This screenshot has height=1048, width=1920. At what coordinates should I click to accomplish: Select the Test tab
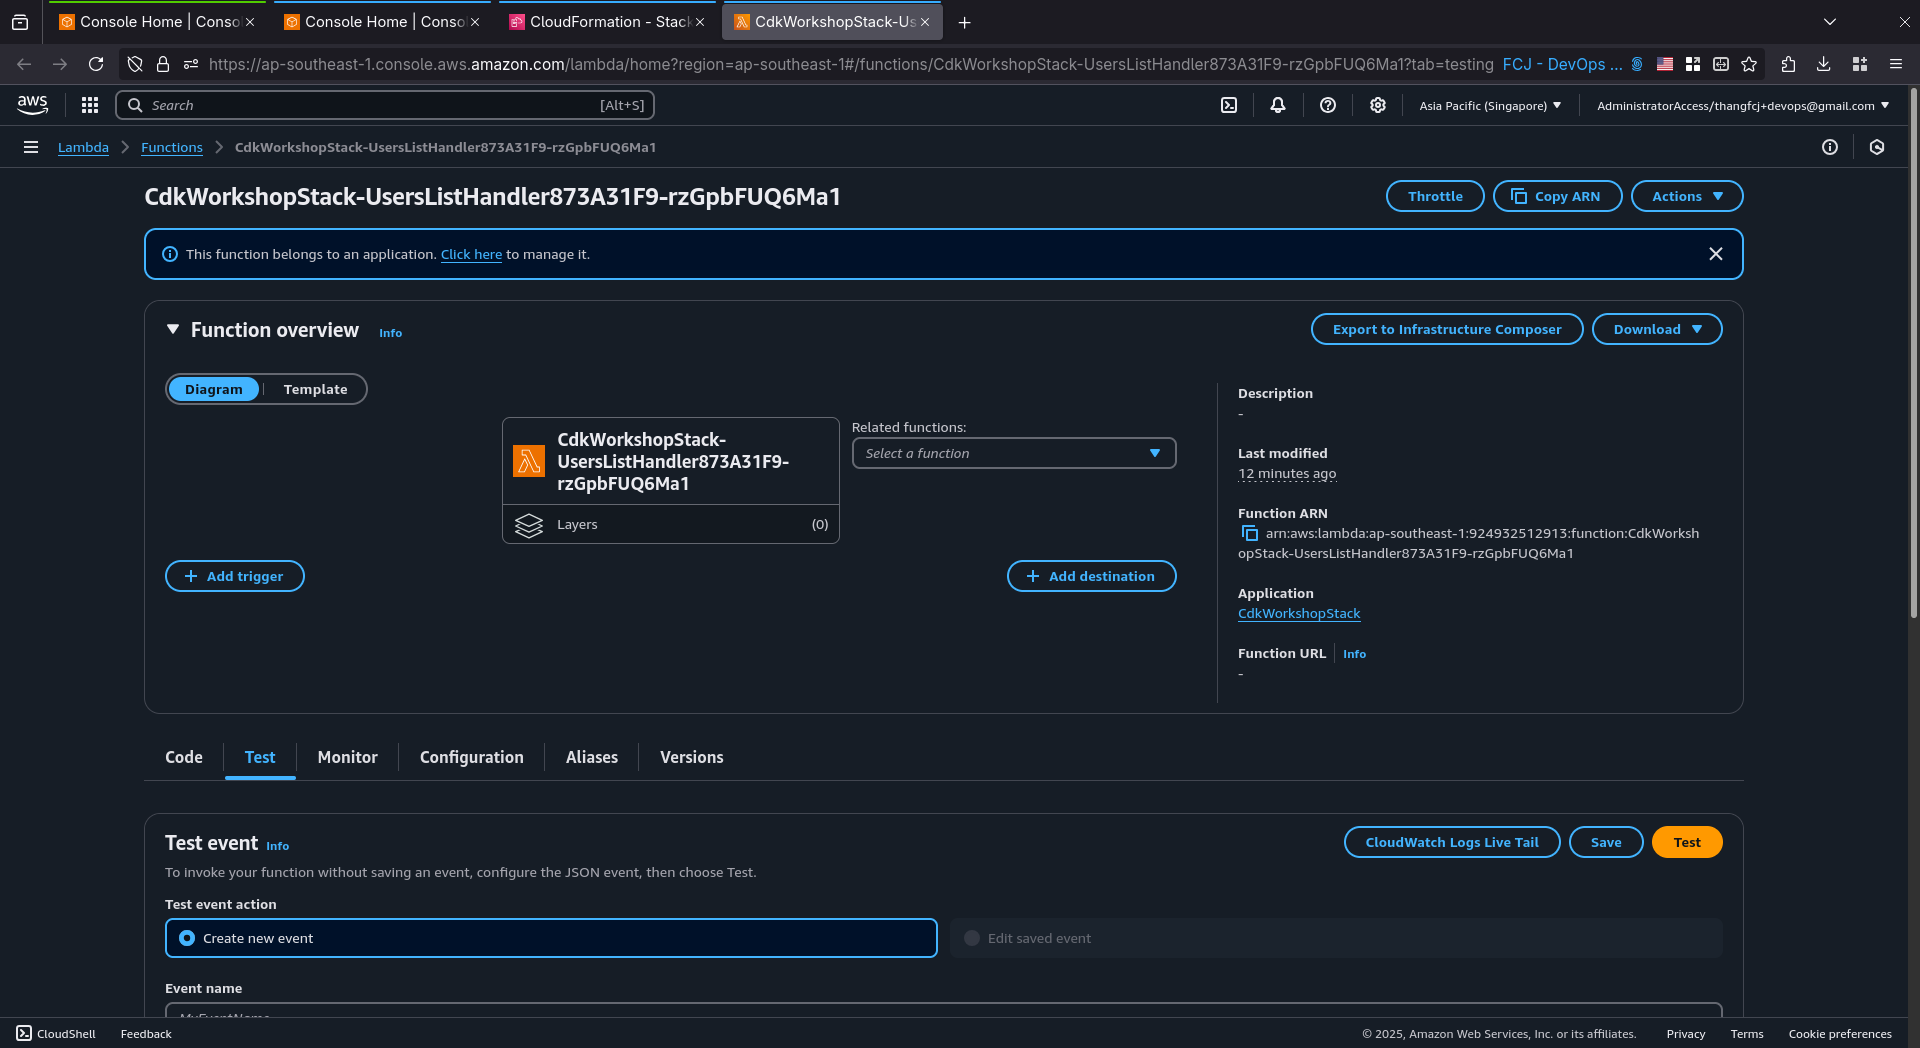point(260,757)
